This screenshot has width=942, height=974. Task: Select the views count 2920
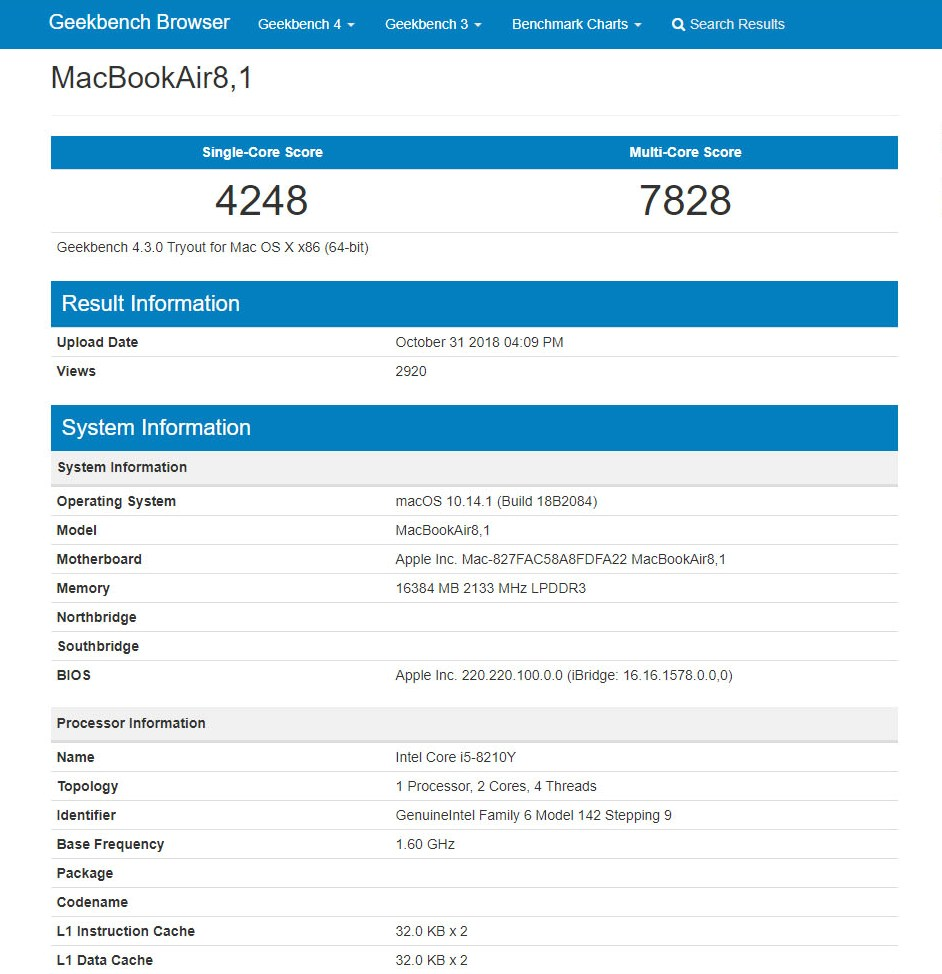[411, 371]
